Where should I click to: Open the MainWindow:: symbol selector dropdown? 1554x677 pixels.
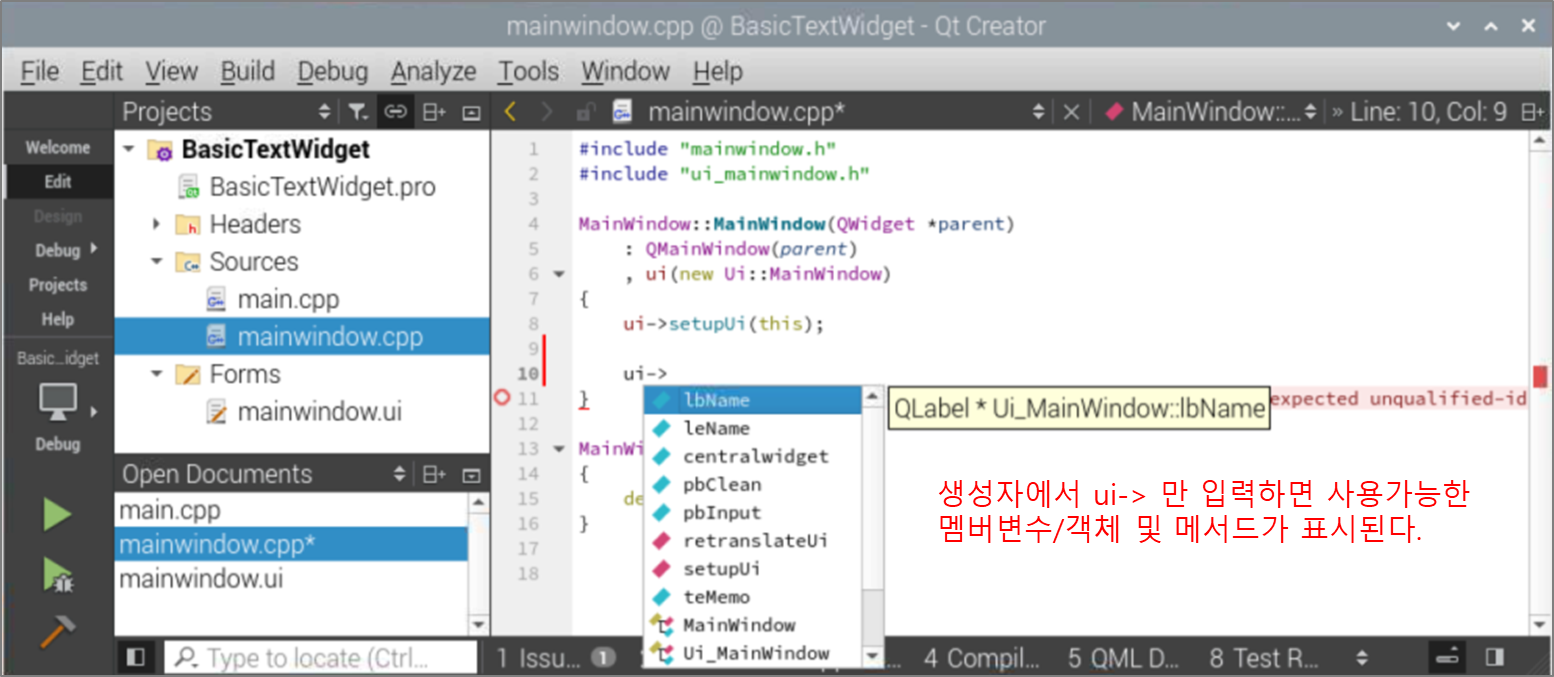tap(1311, 112)
